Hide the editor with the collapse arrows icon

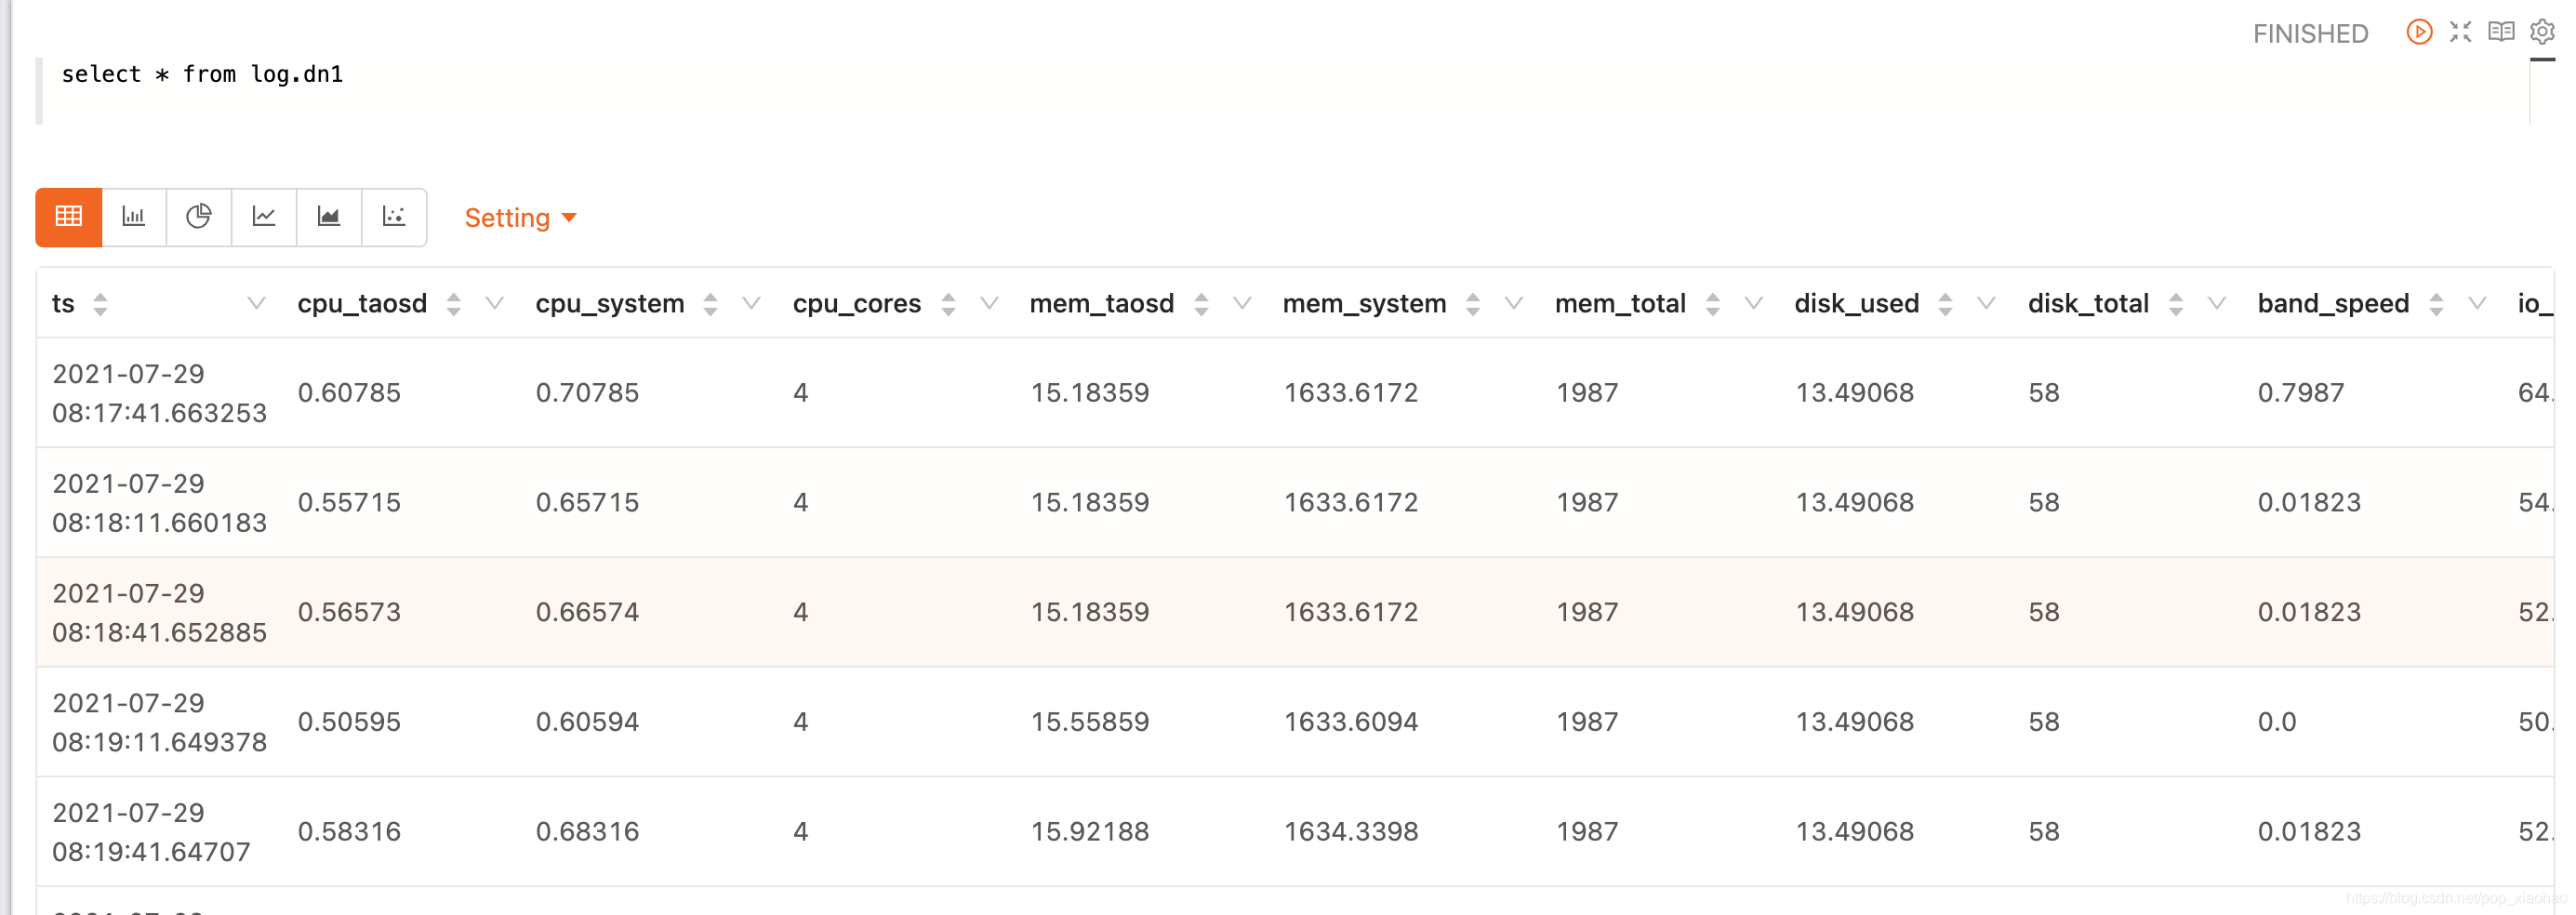[2460, 32]
